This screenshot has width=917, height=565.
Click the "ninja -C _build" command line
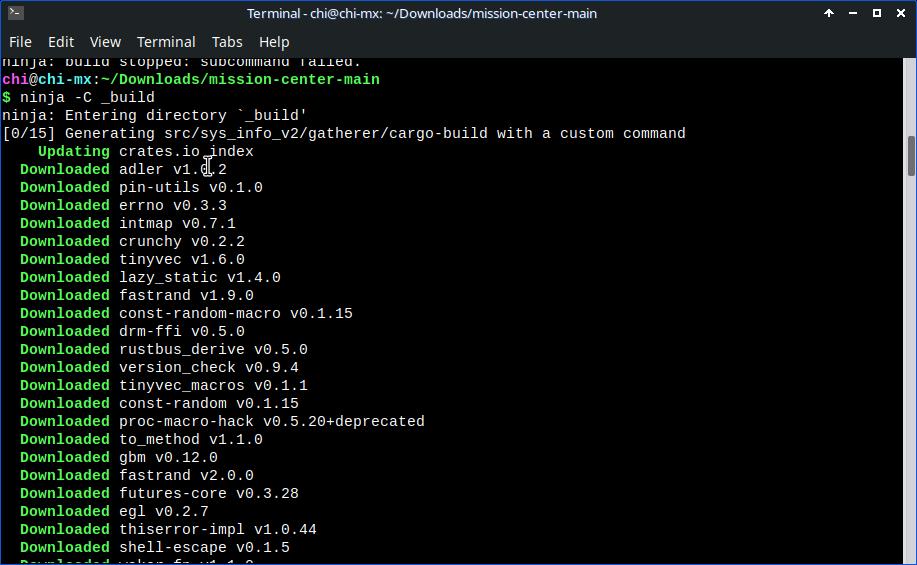click(87, 97)
